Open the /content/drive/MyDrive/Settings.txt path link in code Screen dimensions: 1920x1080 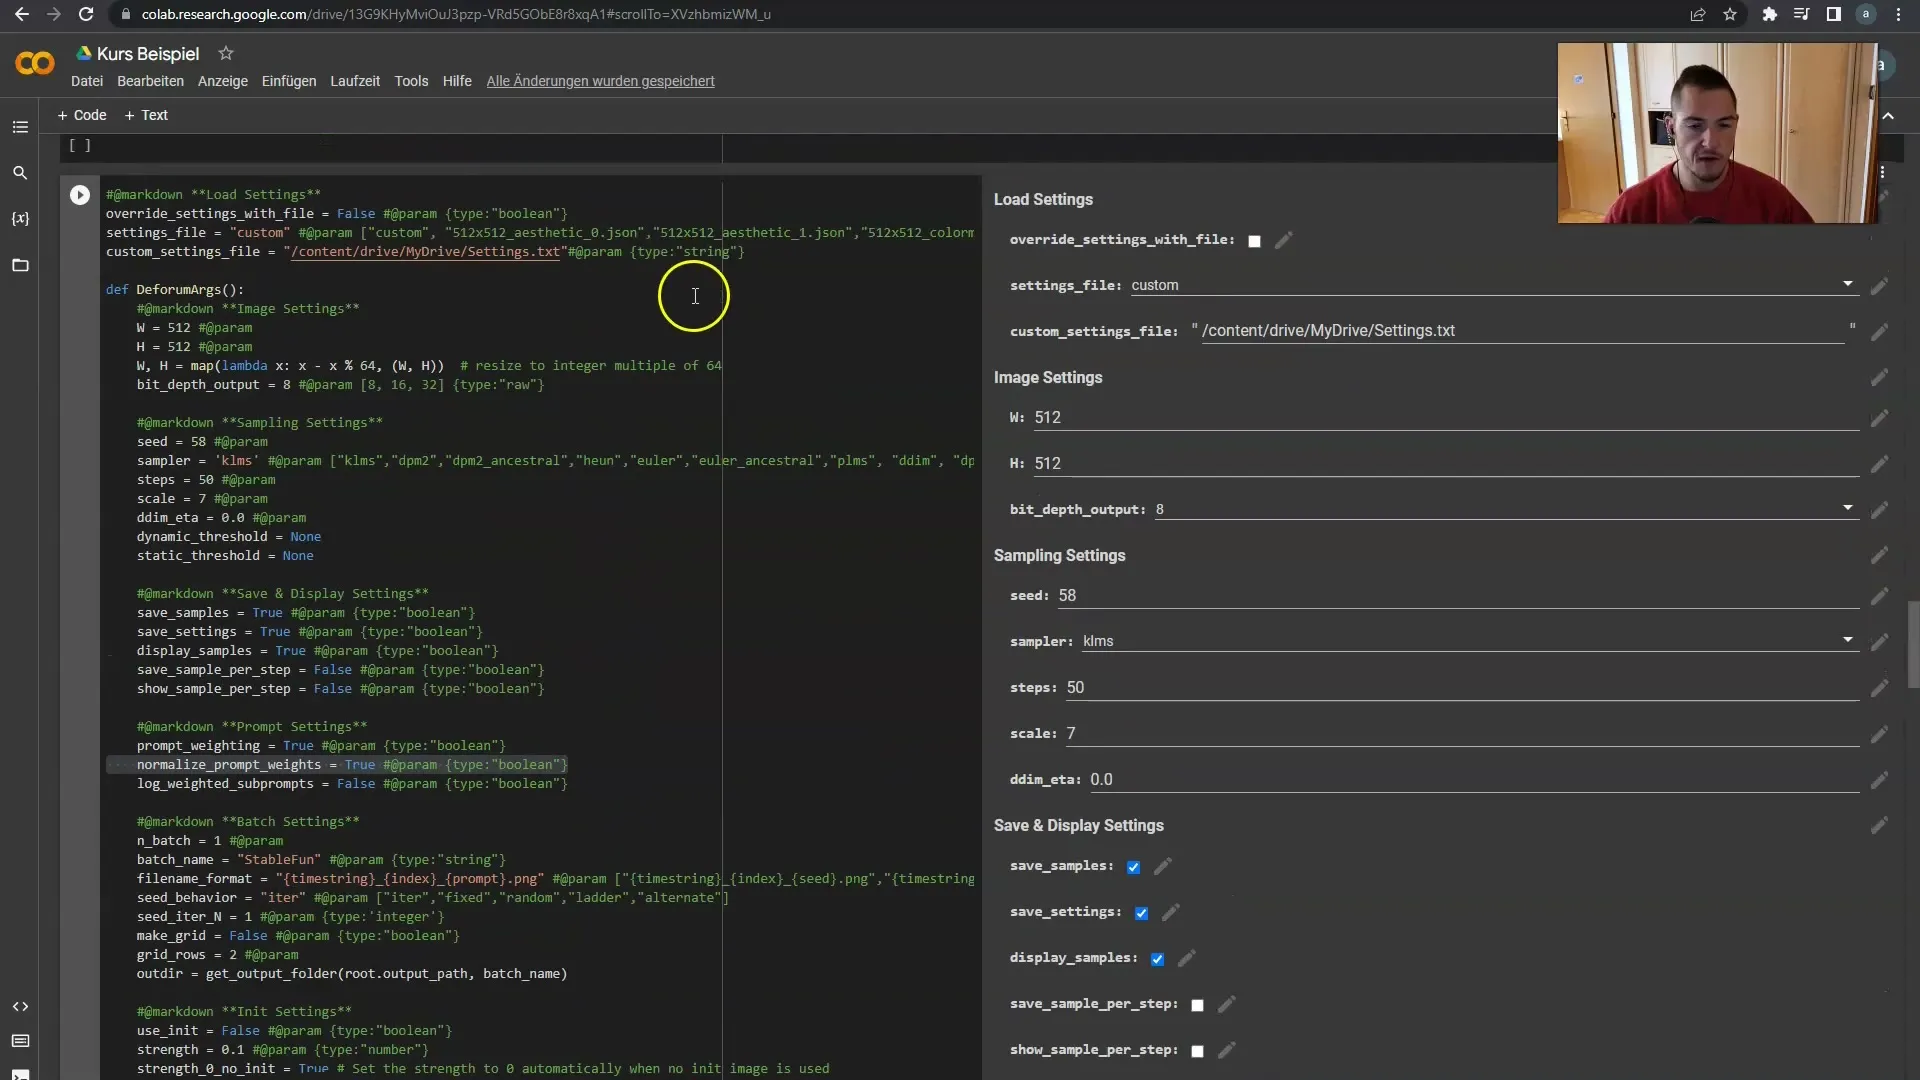[x=425, y=252]
